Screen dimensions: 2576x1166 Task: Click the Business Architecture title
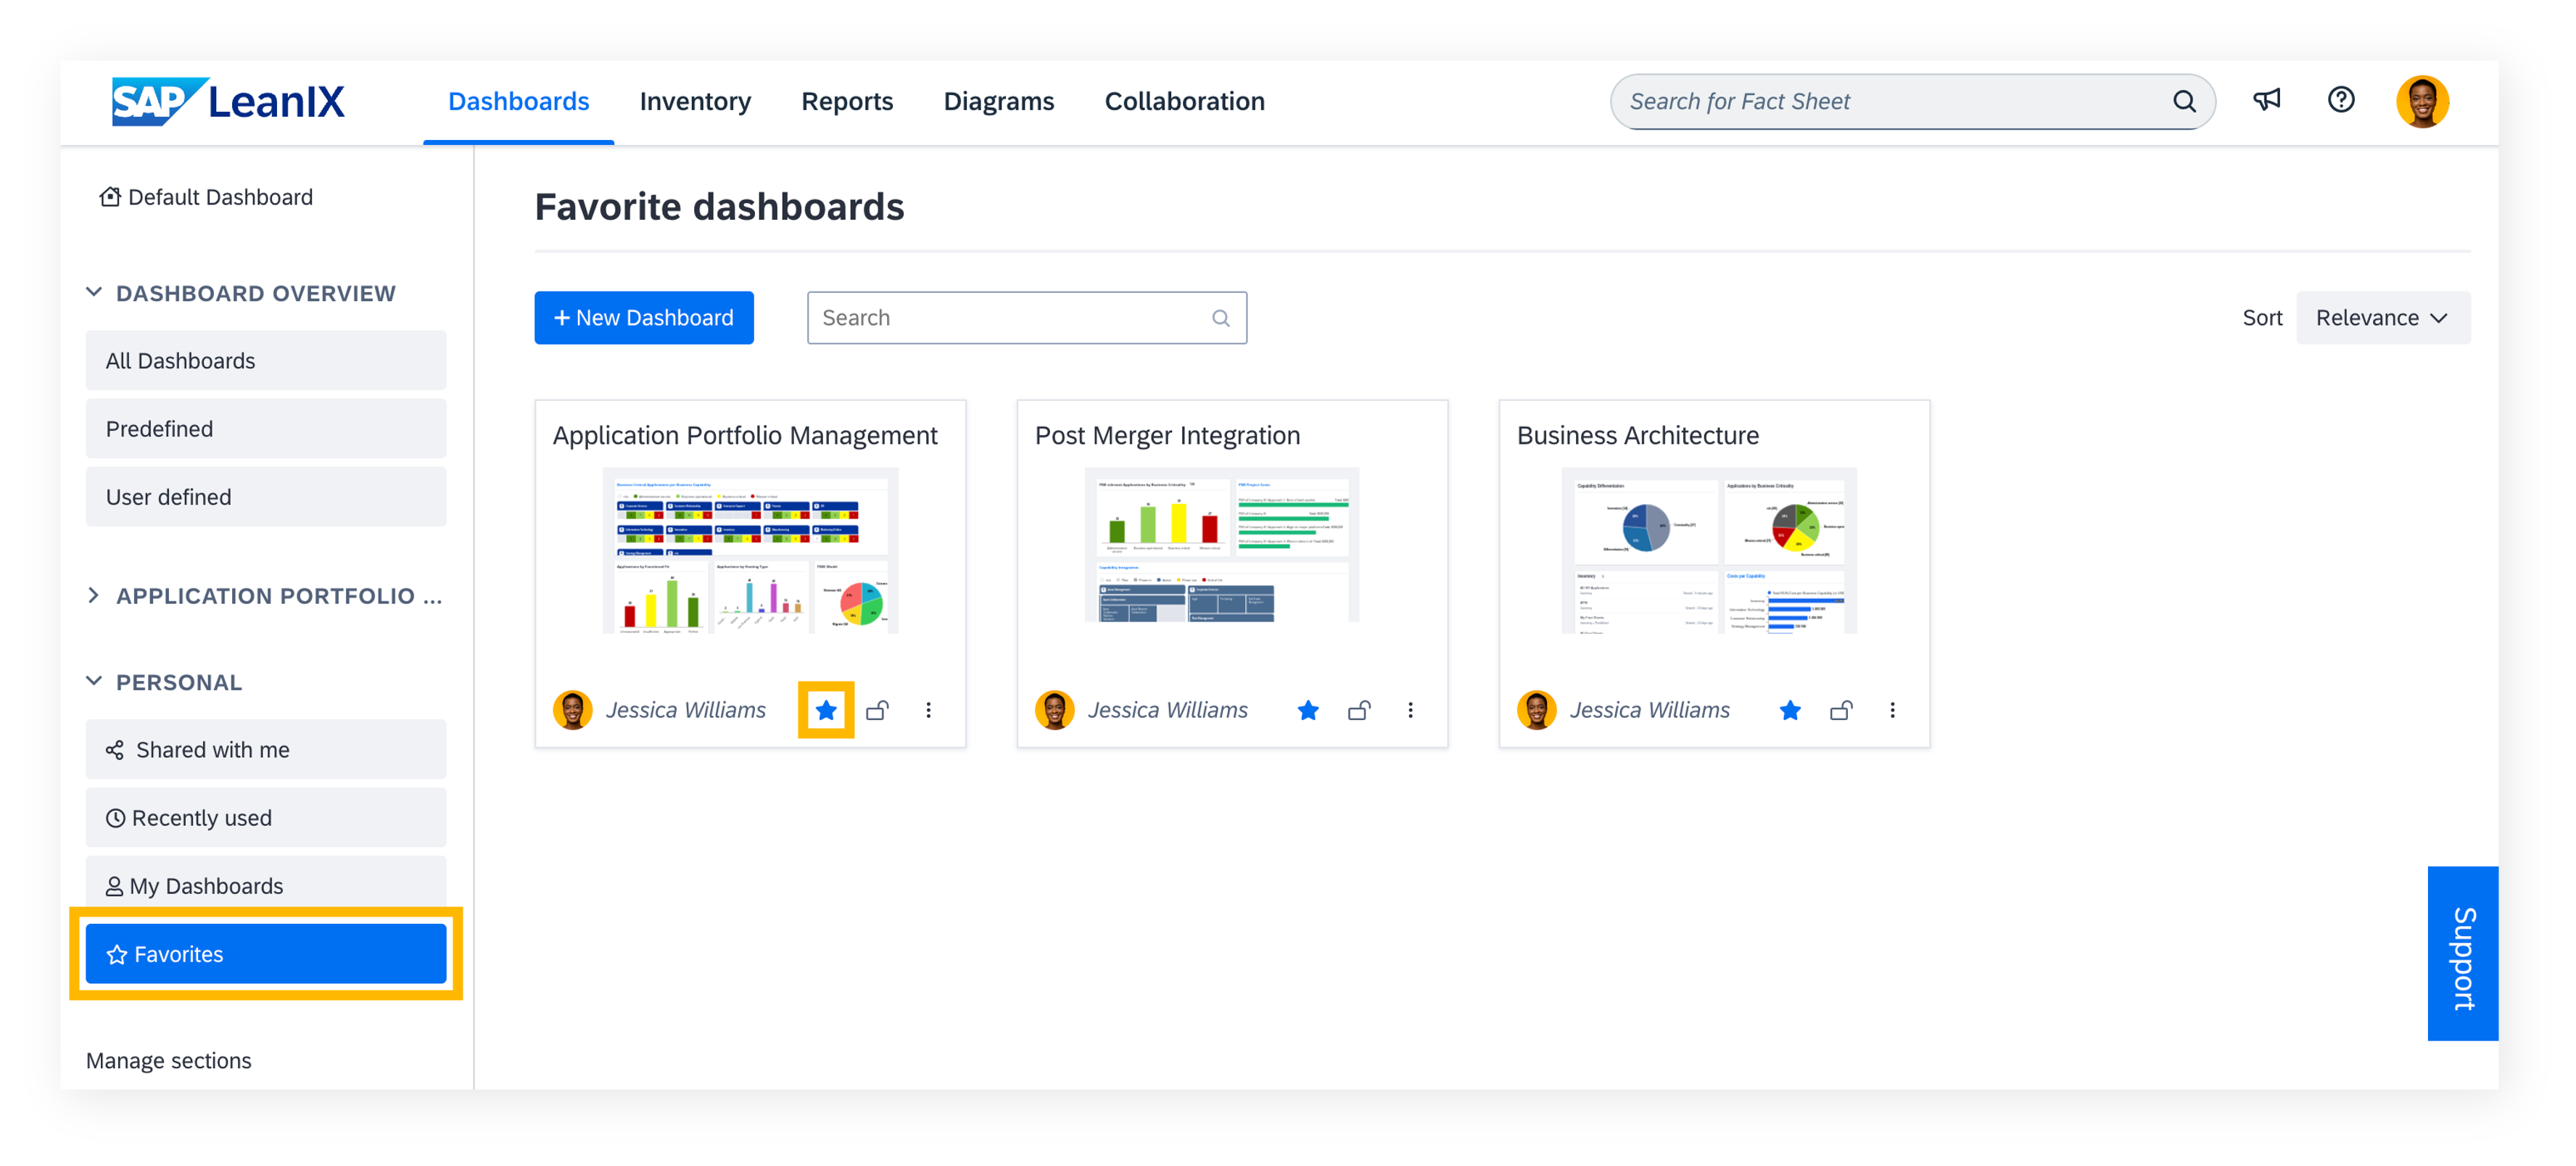point(1638,435)
